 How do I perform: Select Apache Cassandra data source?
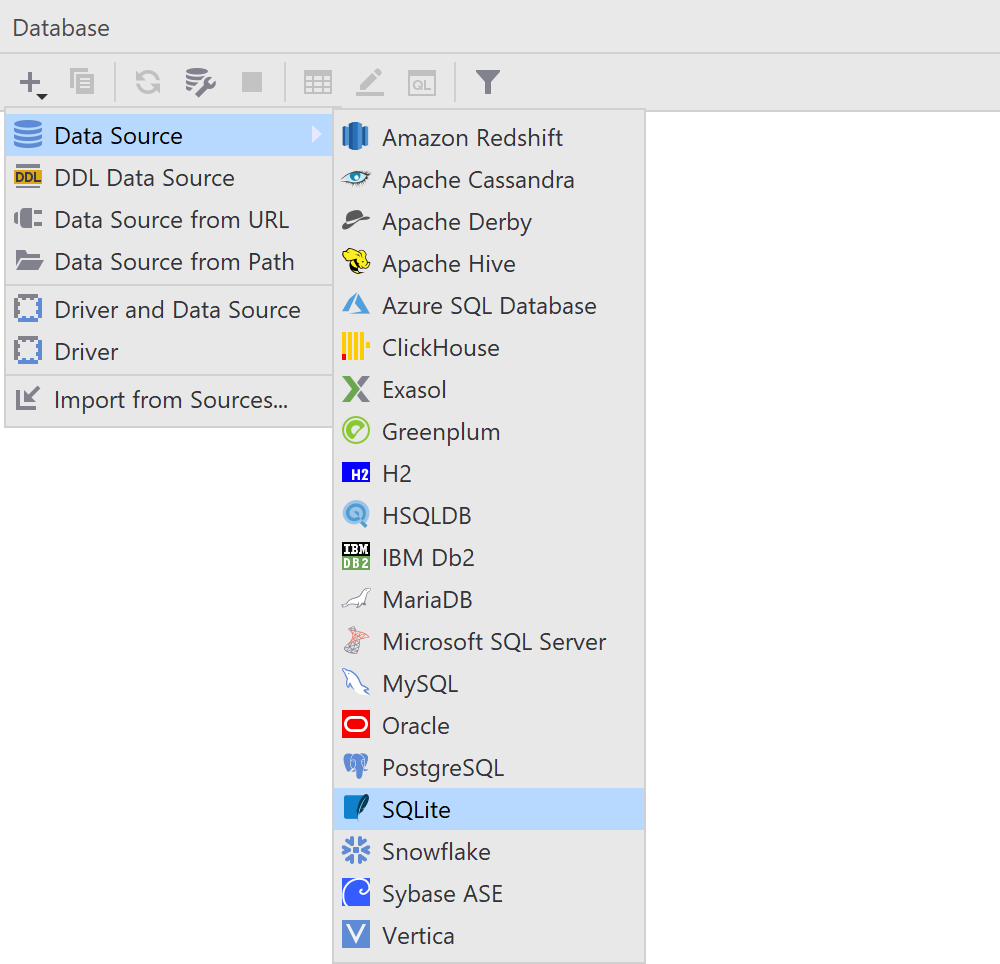click(x=489, y=179)
